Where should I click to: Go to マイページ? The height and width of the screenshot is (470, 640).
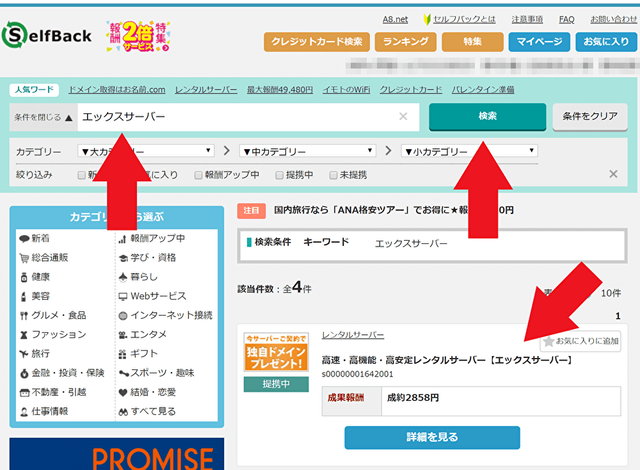[539, 42]
